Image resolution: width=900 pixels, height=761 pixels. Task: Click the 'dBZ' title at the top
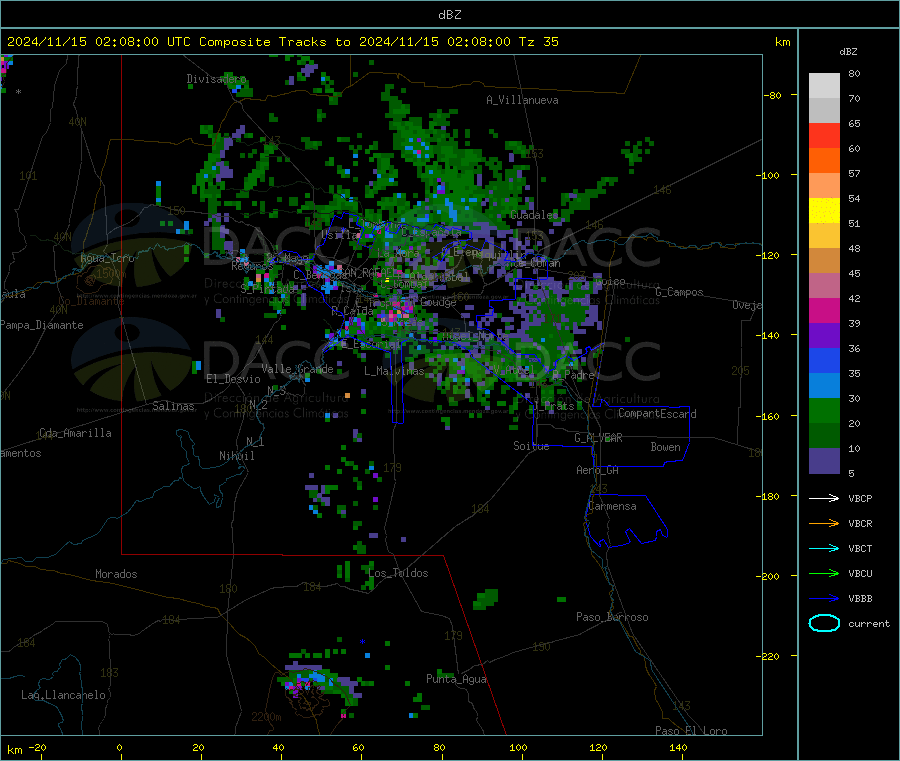coord(449,15)
